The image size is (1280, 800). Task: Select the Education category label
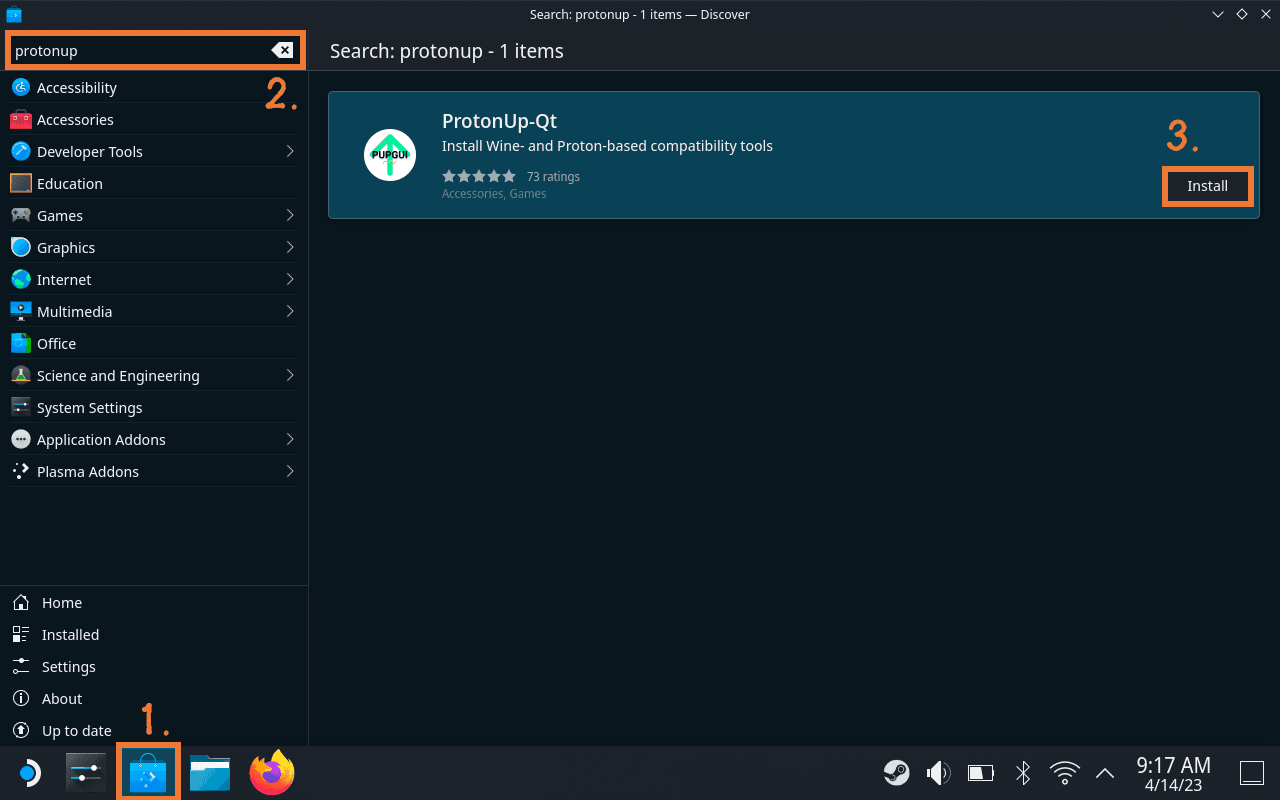(70, 184)
